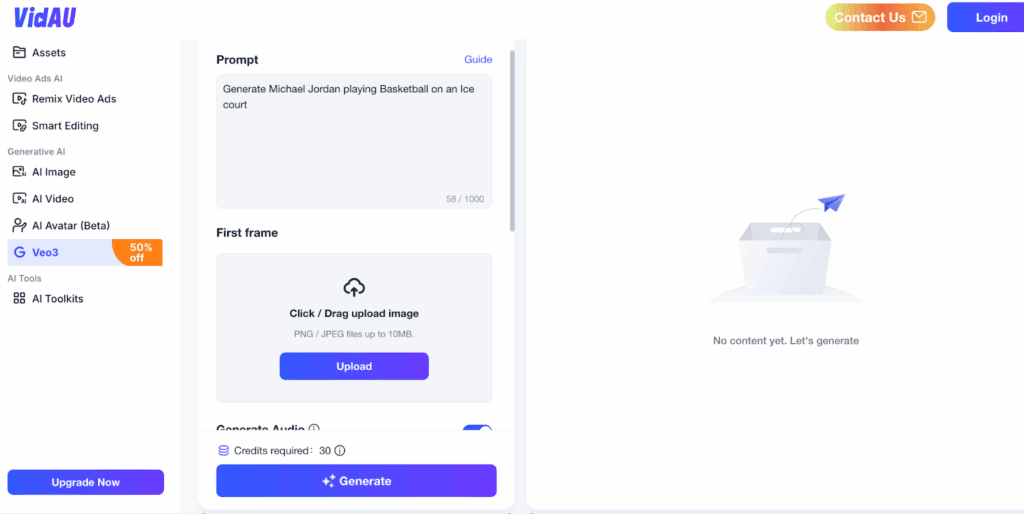The height and width of the screenshot is (514, 1024).
Task: Select Veo3 in the sidebar
Action: (x=60, y=252)
